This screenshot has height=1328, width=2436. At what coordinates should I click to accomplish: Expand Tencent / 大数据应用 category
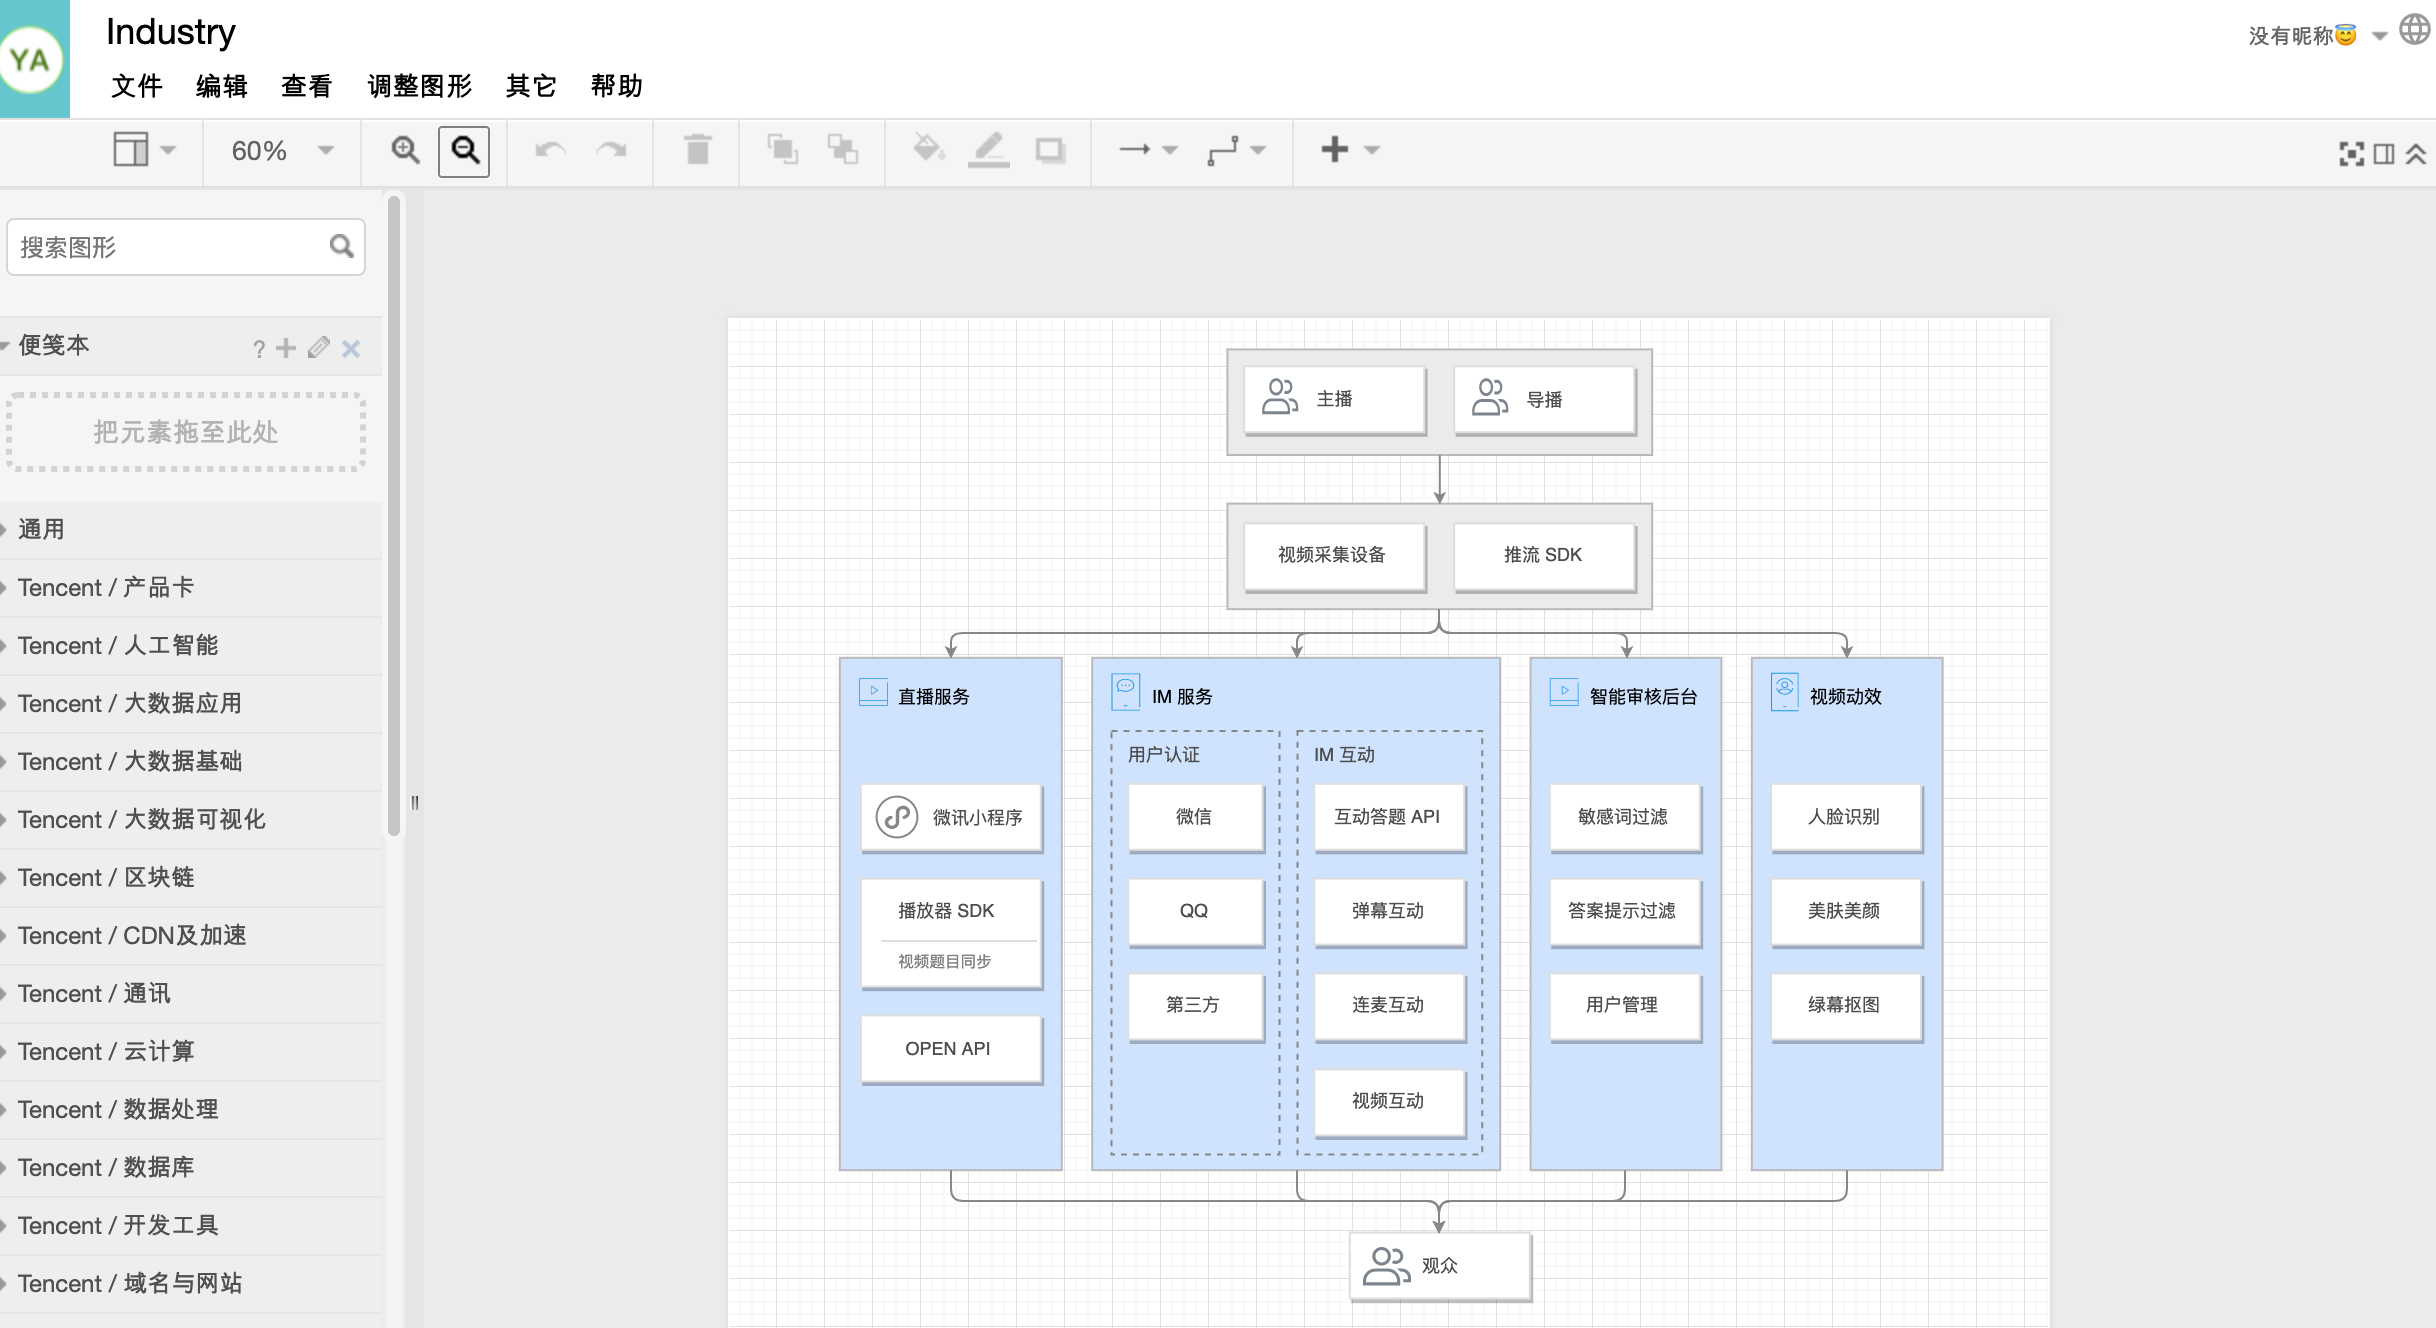[190, 703]
